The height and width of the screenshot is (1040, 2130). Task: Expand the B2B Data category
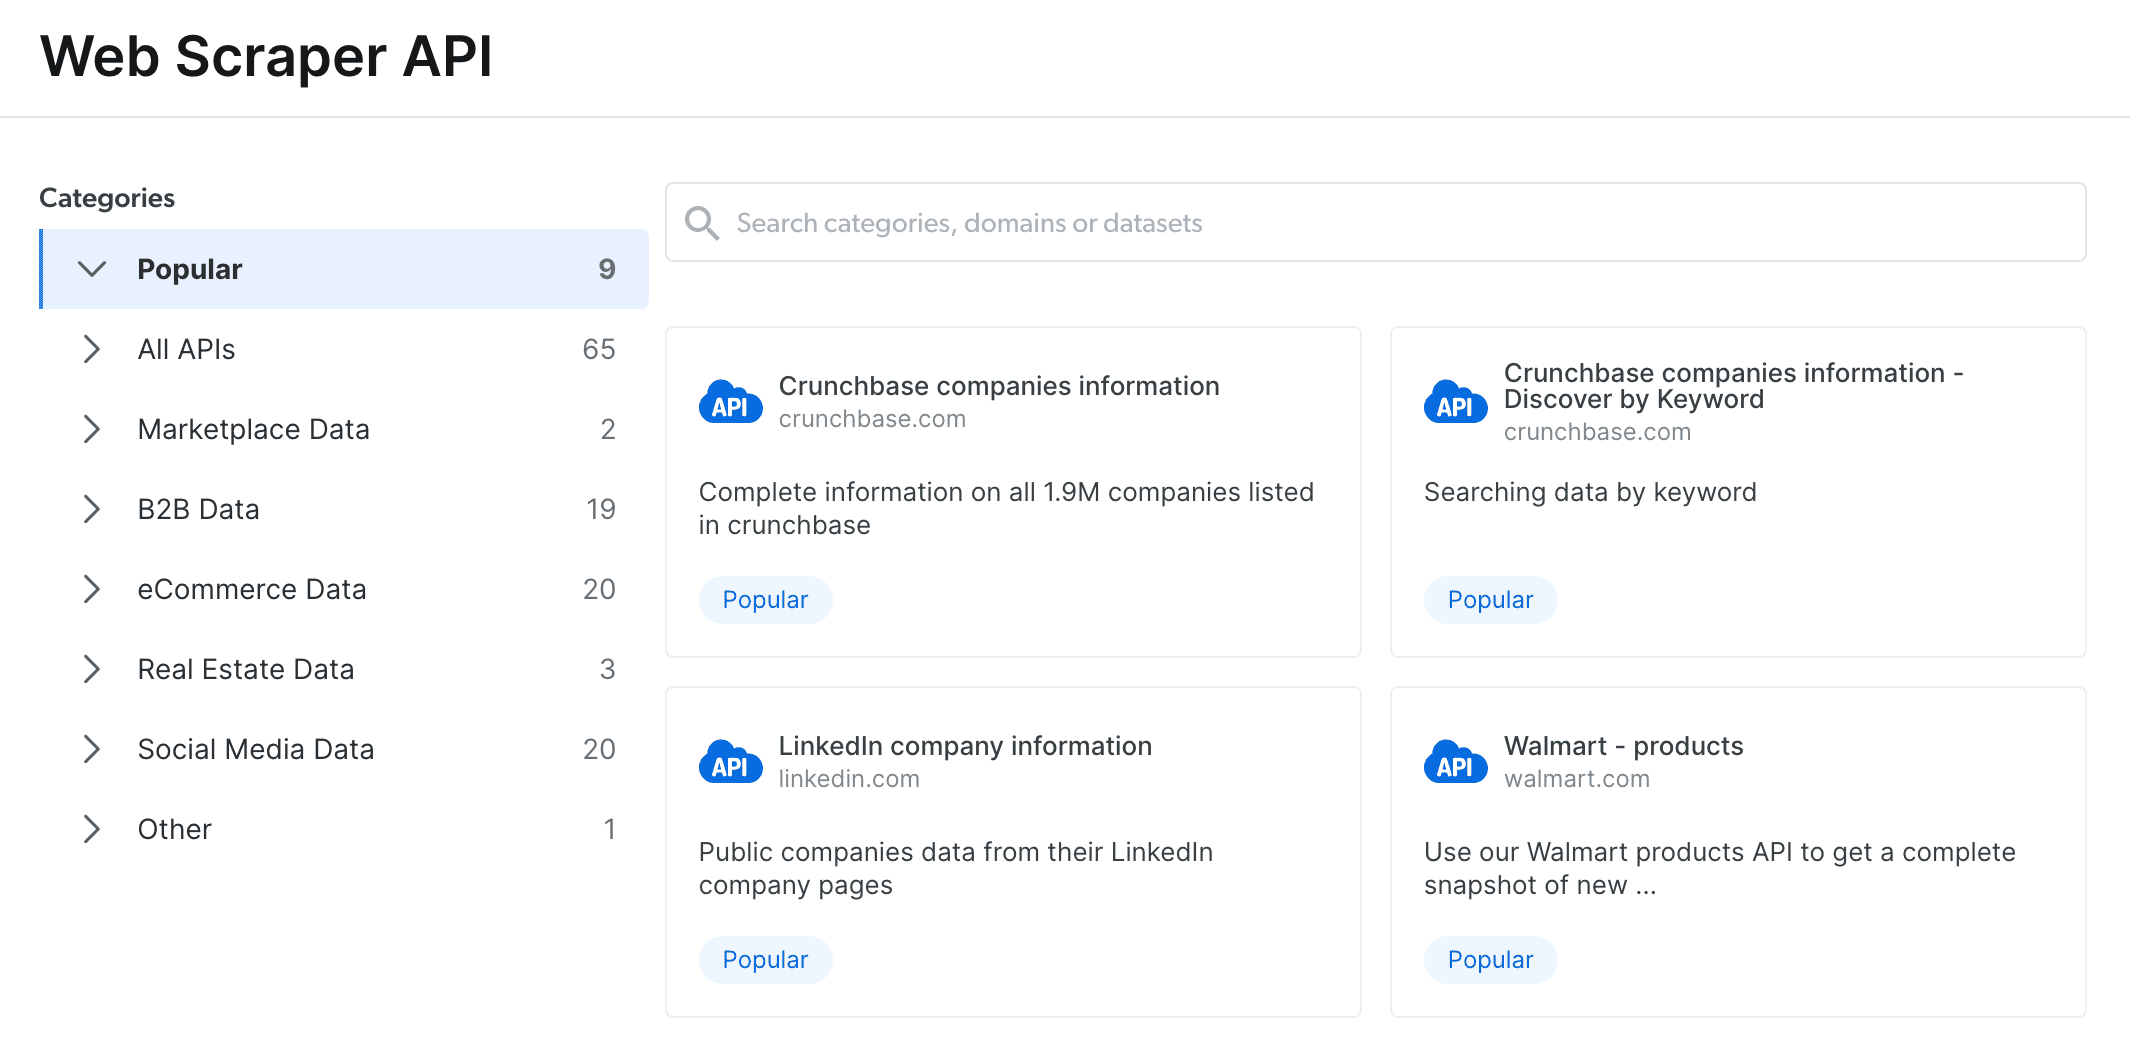(x=92, y=509)
